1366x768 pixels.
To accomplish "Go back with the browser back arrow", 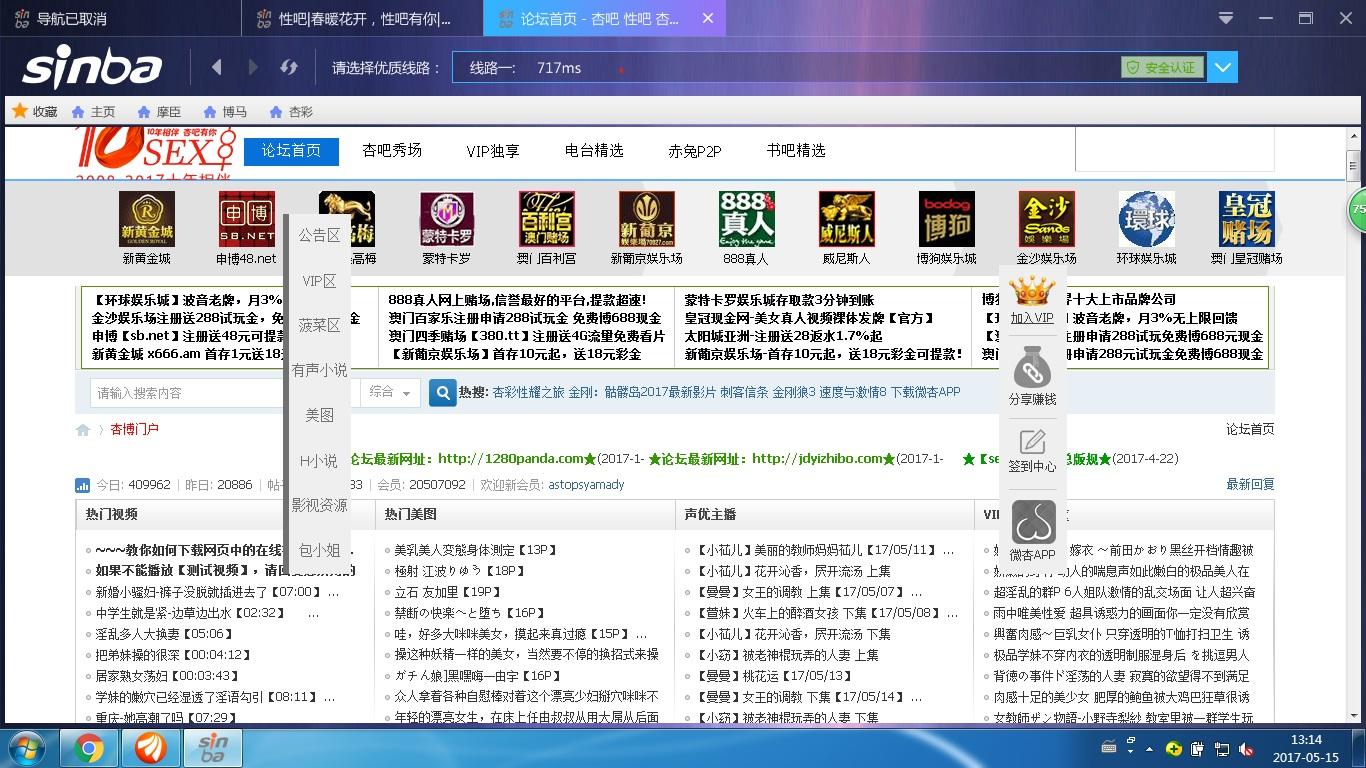I will 217,67.
